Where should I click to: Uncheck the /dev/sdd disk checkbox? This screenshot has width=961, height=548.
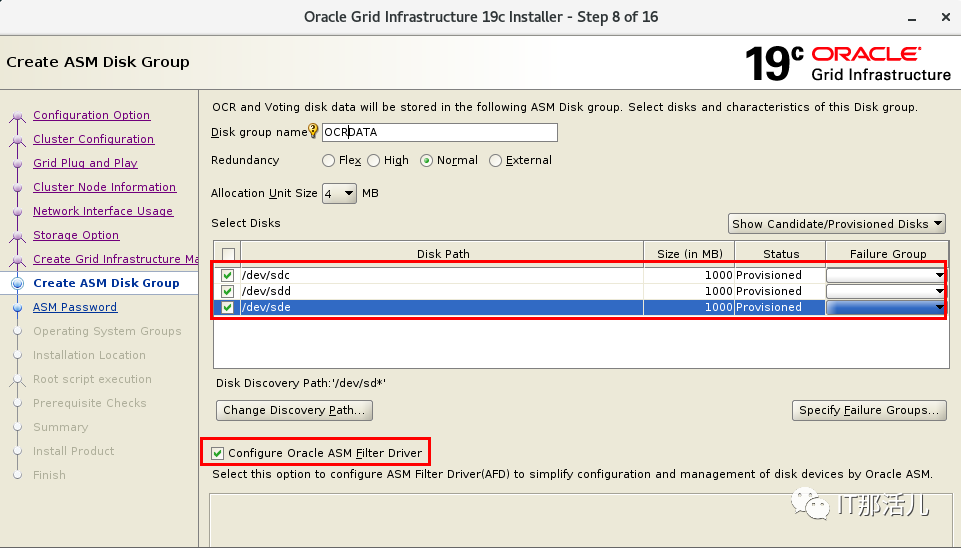[x=227, y=291]
